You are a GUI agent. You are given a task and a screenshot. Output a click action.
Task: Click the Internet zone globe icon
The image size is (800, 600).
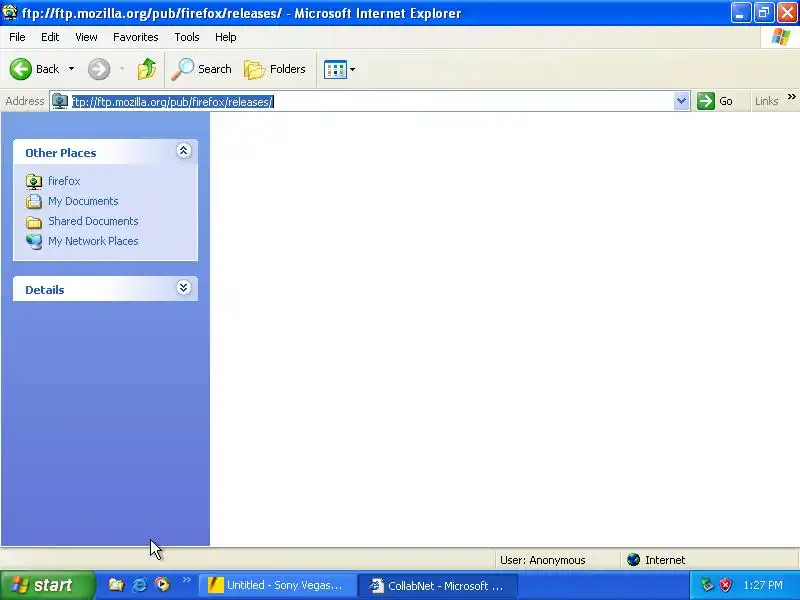pos(634,560)
